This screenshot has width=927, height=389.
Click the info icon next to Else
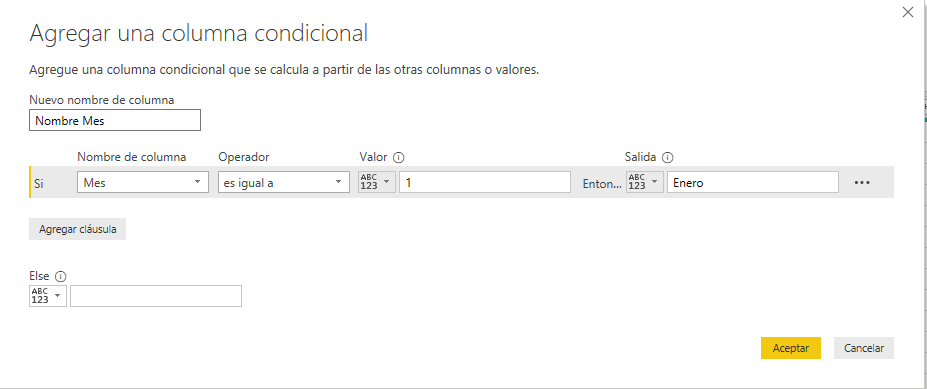tap(60, 276)
